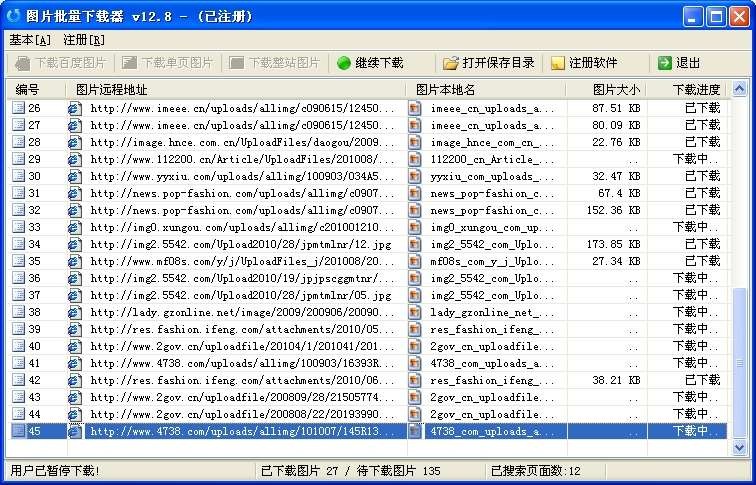Click the scrollbar up arrow

739,89
